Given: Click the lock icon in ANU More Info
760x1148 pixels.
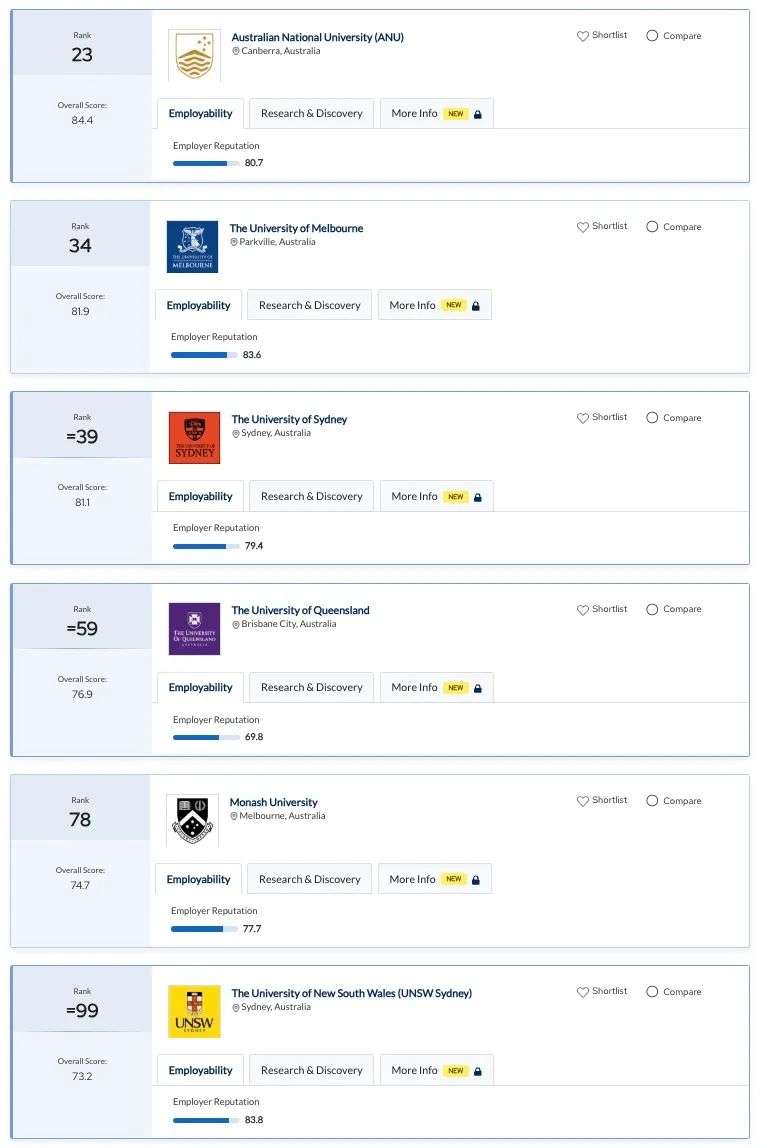Looking at the screenshot, I should pyautogui.click(x=477, y=114).
